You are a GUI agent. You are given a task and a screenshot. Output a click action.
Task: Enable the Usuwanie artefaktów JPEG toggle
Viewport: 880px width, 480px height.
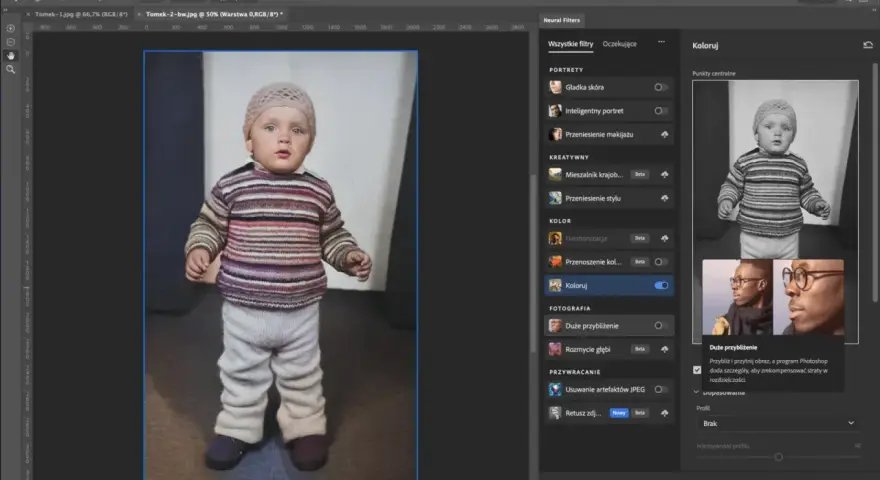[661, 389]
